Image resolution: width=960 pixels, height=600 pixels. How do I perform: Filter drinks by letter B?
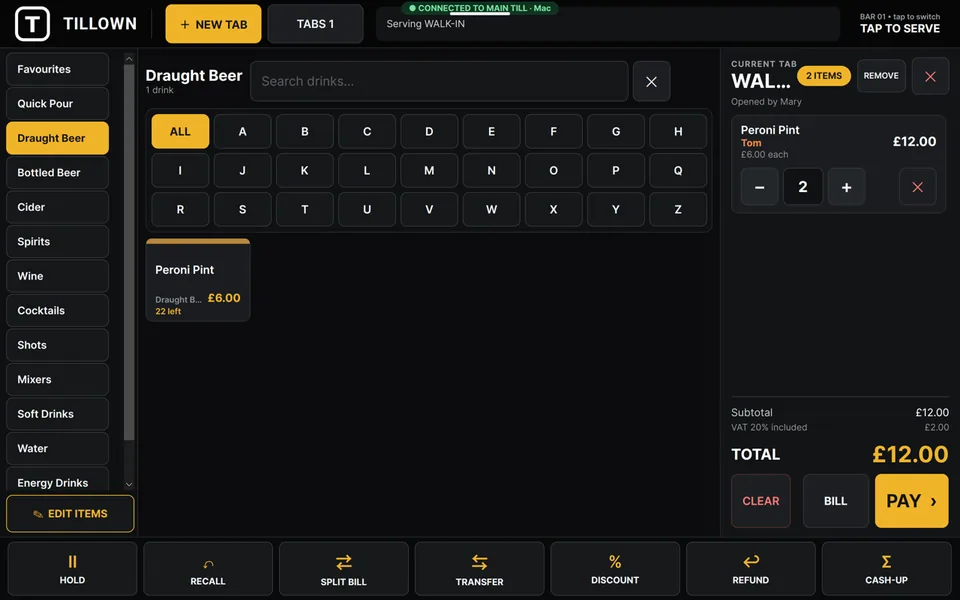point(305,132)
